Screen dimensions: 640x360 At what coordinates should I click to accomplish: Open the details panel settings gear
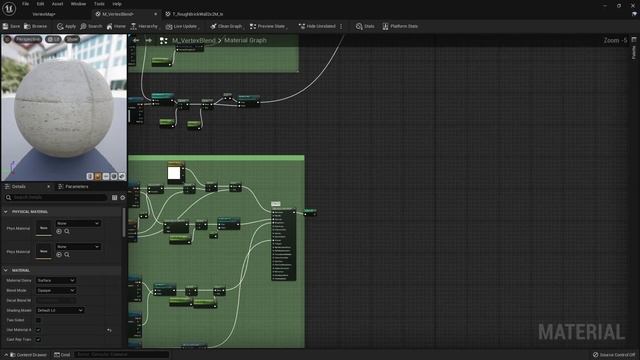point(122,198)
